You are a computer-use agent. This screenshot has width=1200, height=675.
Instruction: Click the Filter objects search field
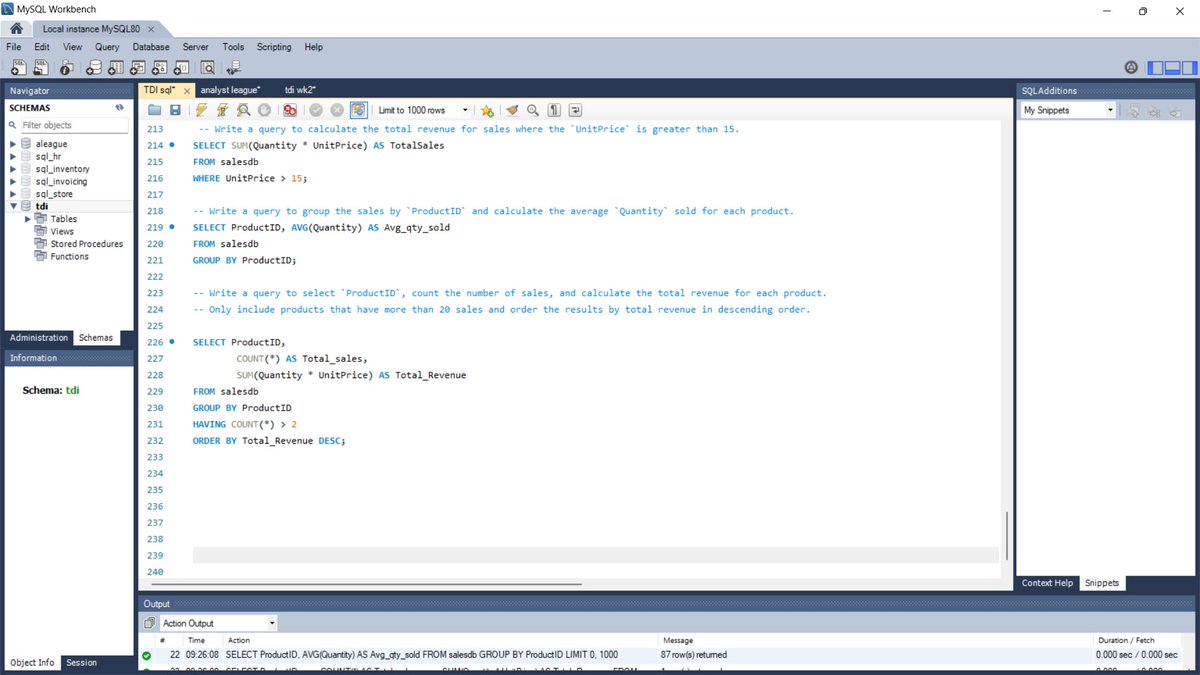[74, 125]
